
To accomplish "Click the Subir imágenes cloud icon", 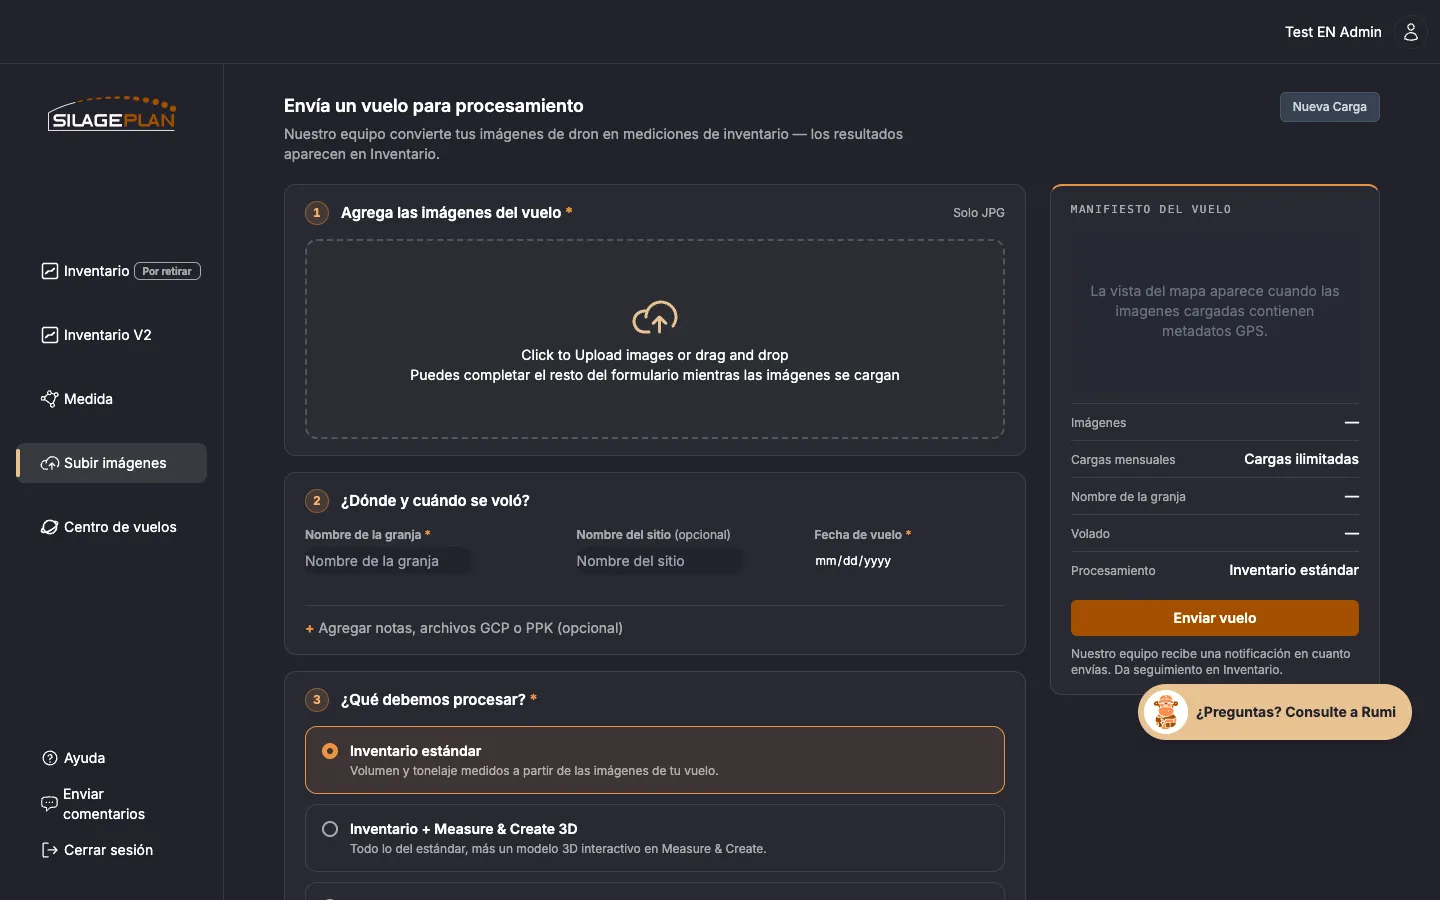I will pos(49,463).
